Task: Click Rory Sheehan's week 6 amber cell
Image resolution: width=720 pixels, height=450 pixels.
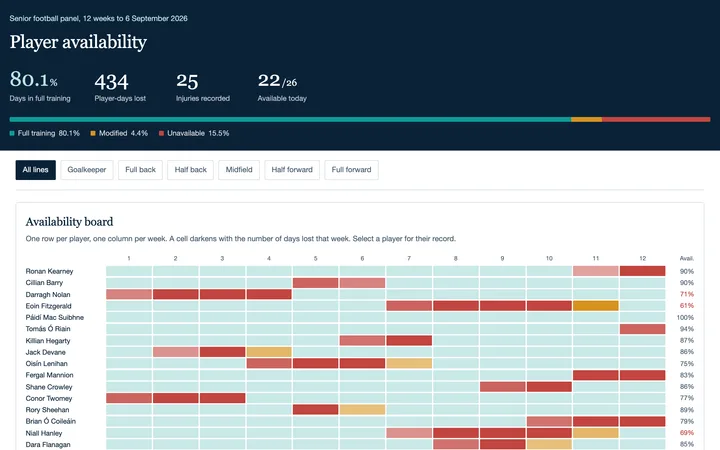Action: point(362,410)
